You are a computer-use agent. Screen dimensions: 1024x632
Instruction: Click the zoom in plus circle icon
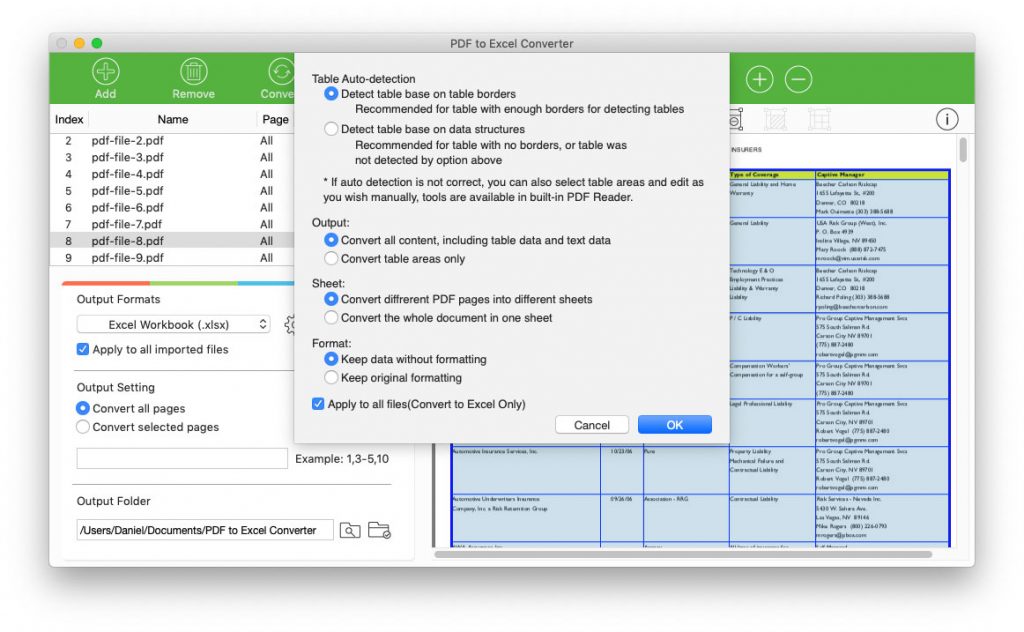[x=760, y=80]
